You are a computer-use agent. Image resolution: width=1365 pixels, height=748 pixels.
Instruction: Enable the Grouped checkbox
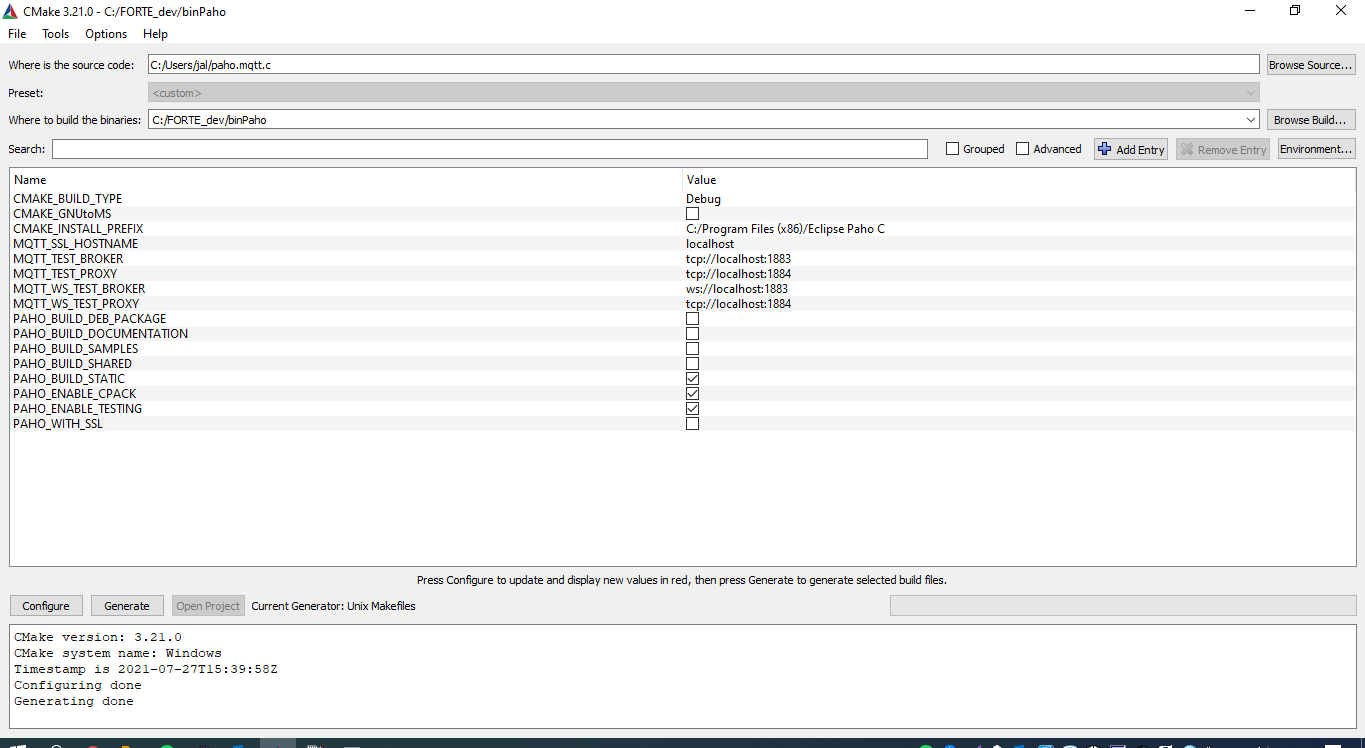[x=952, y=149]
